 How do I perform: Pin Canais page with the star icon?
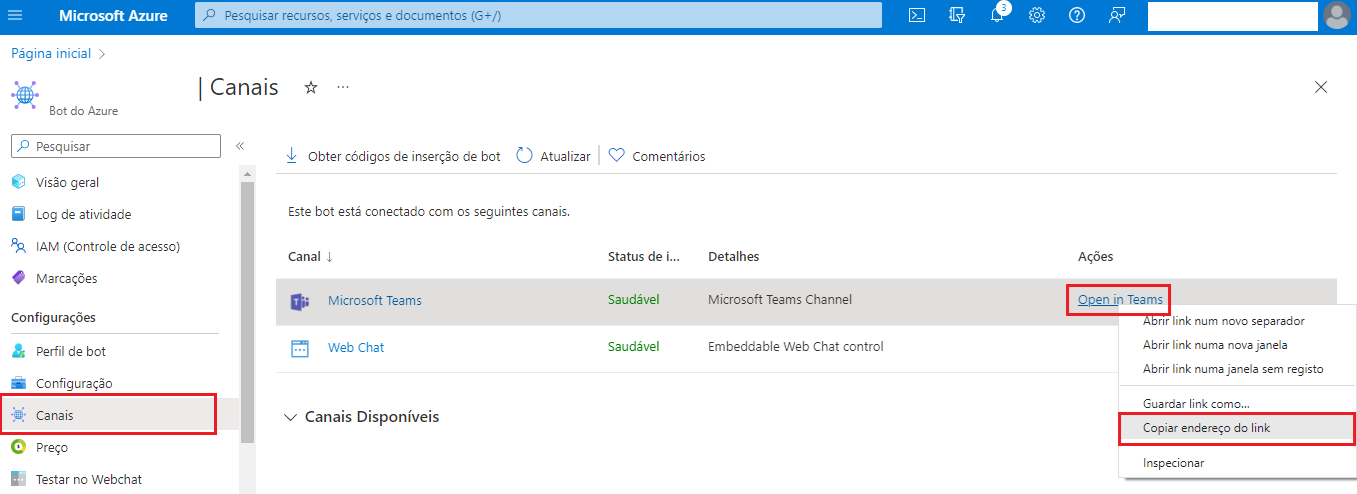pos(311,87)
